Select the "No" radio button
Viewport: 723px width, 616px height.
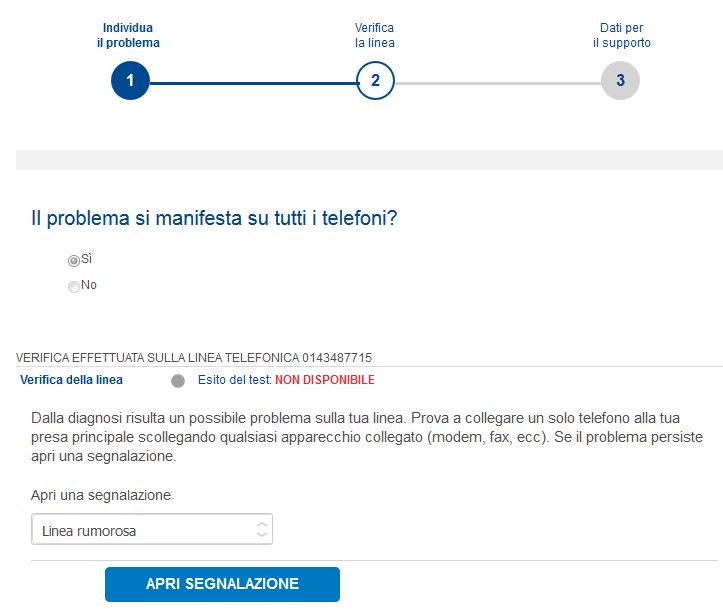pyautogui.click(x=74, y=286)
